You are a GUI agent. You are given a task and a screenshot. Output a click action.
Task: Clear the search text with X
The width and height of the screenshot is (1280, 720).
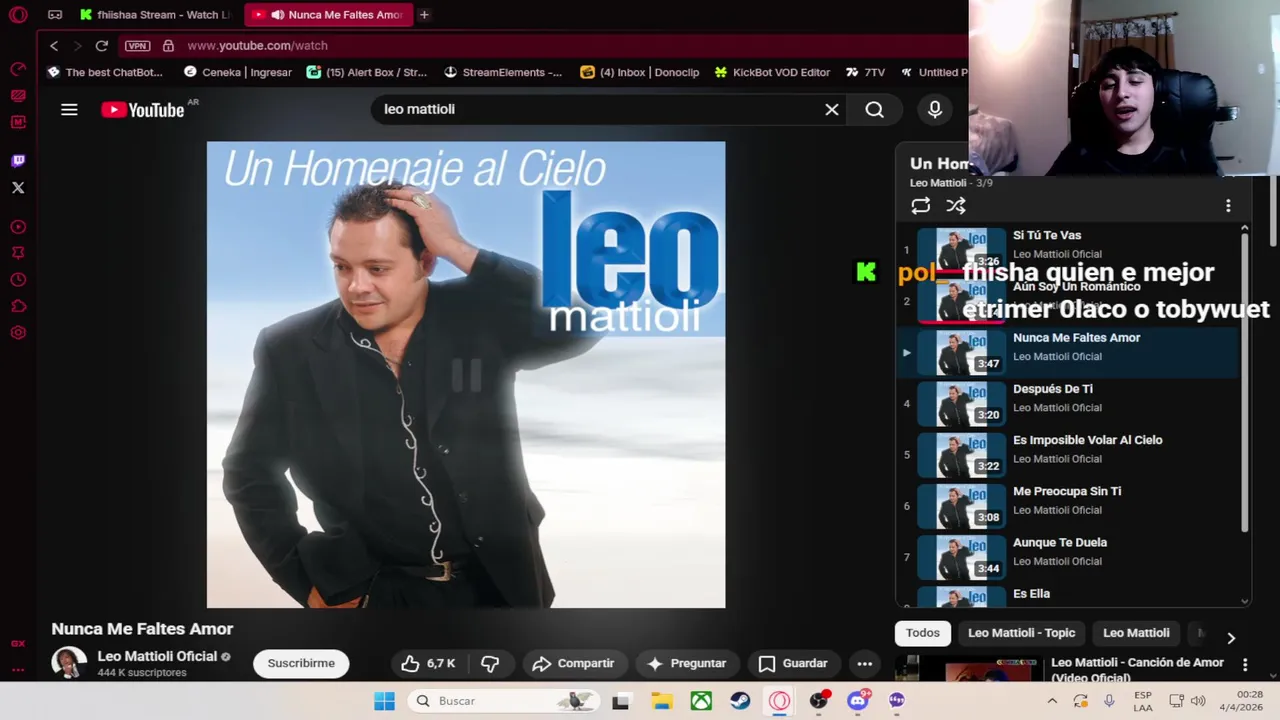tap(832, 110)
